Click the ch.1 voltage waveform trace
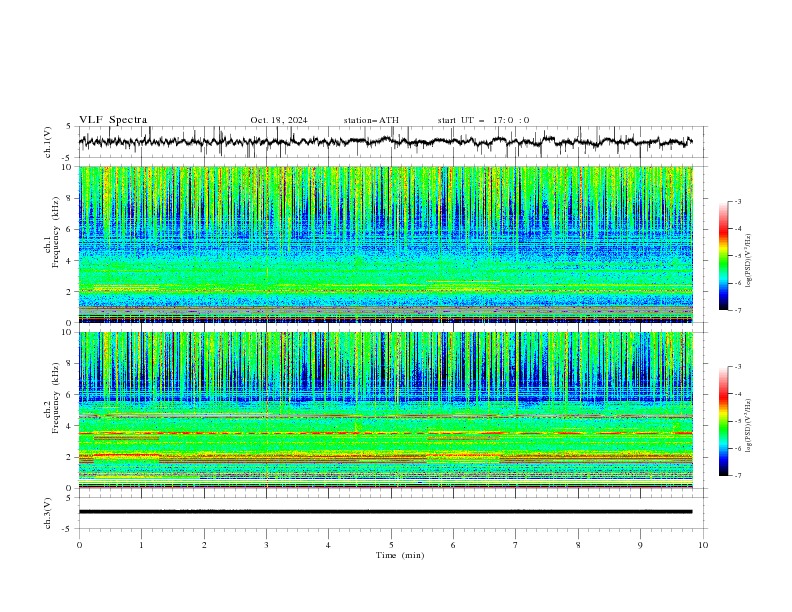Image resolution: width=792 pixels, height=612 pixels. coord(386,142)
